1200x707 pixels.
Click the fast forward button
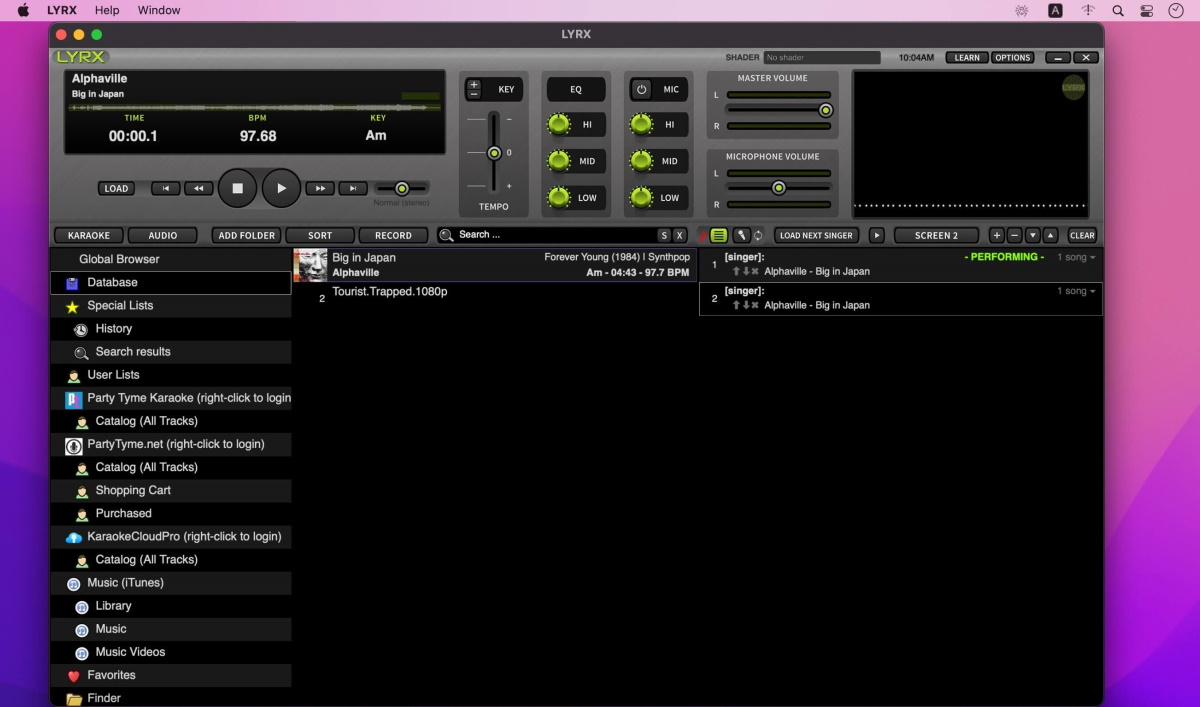[x=320, y=188]
